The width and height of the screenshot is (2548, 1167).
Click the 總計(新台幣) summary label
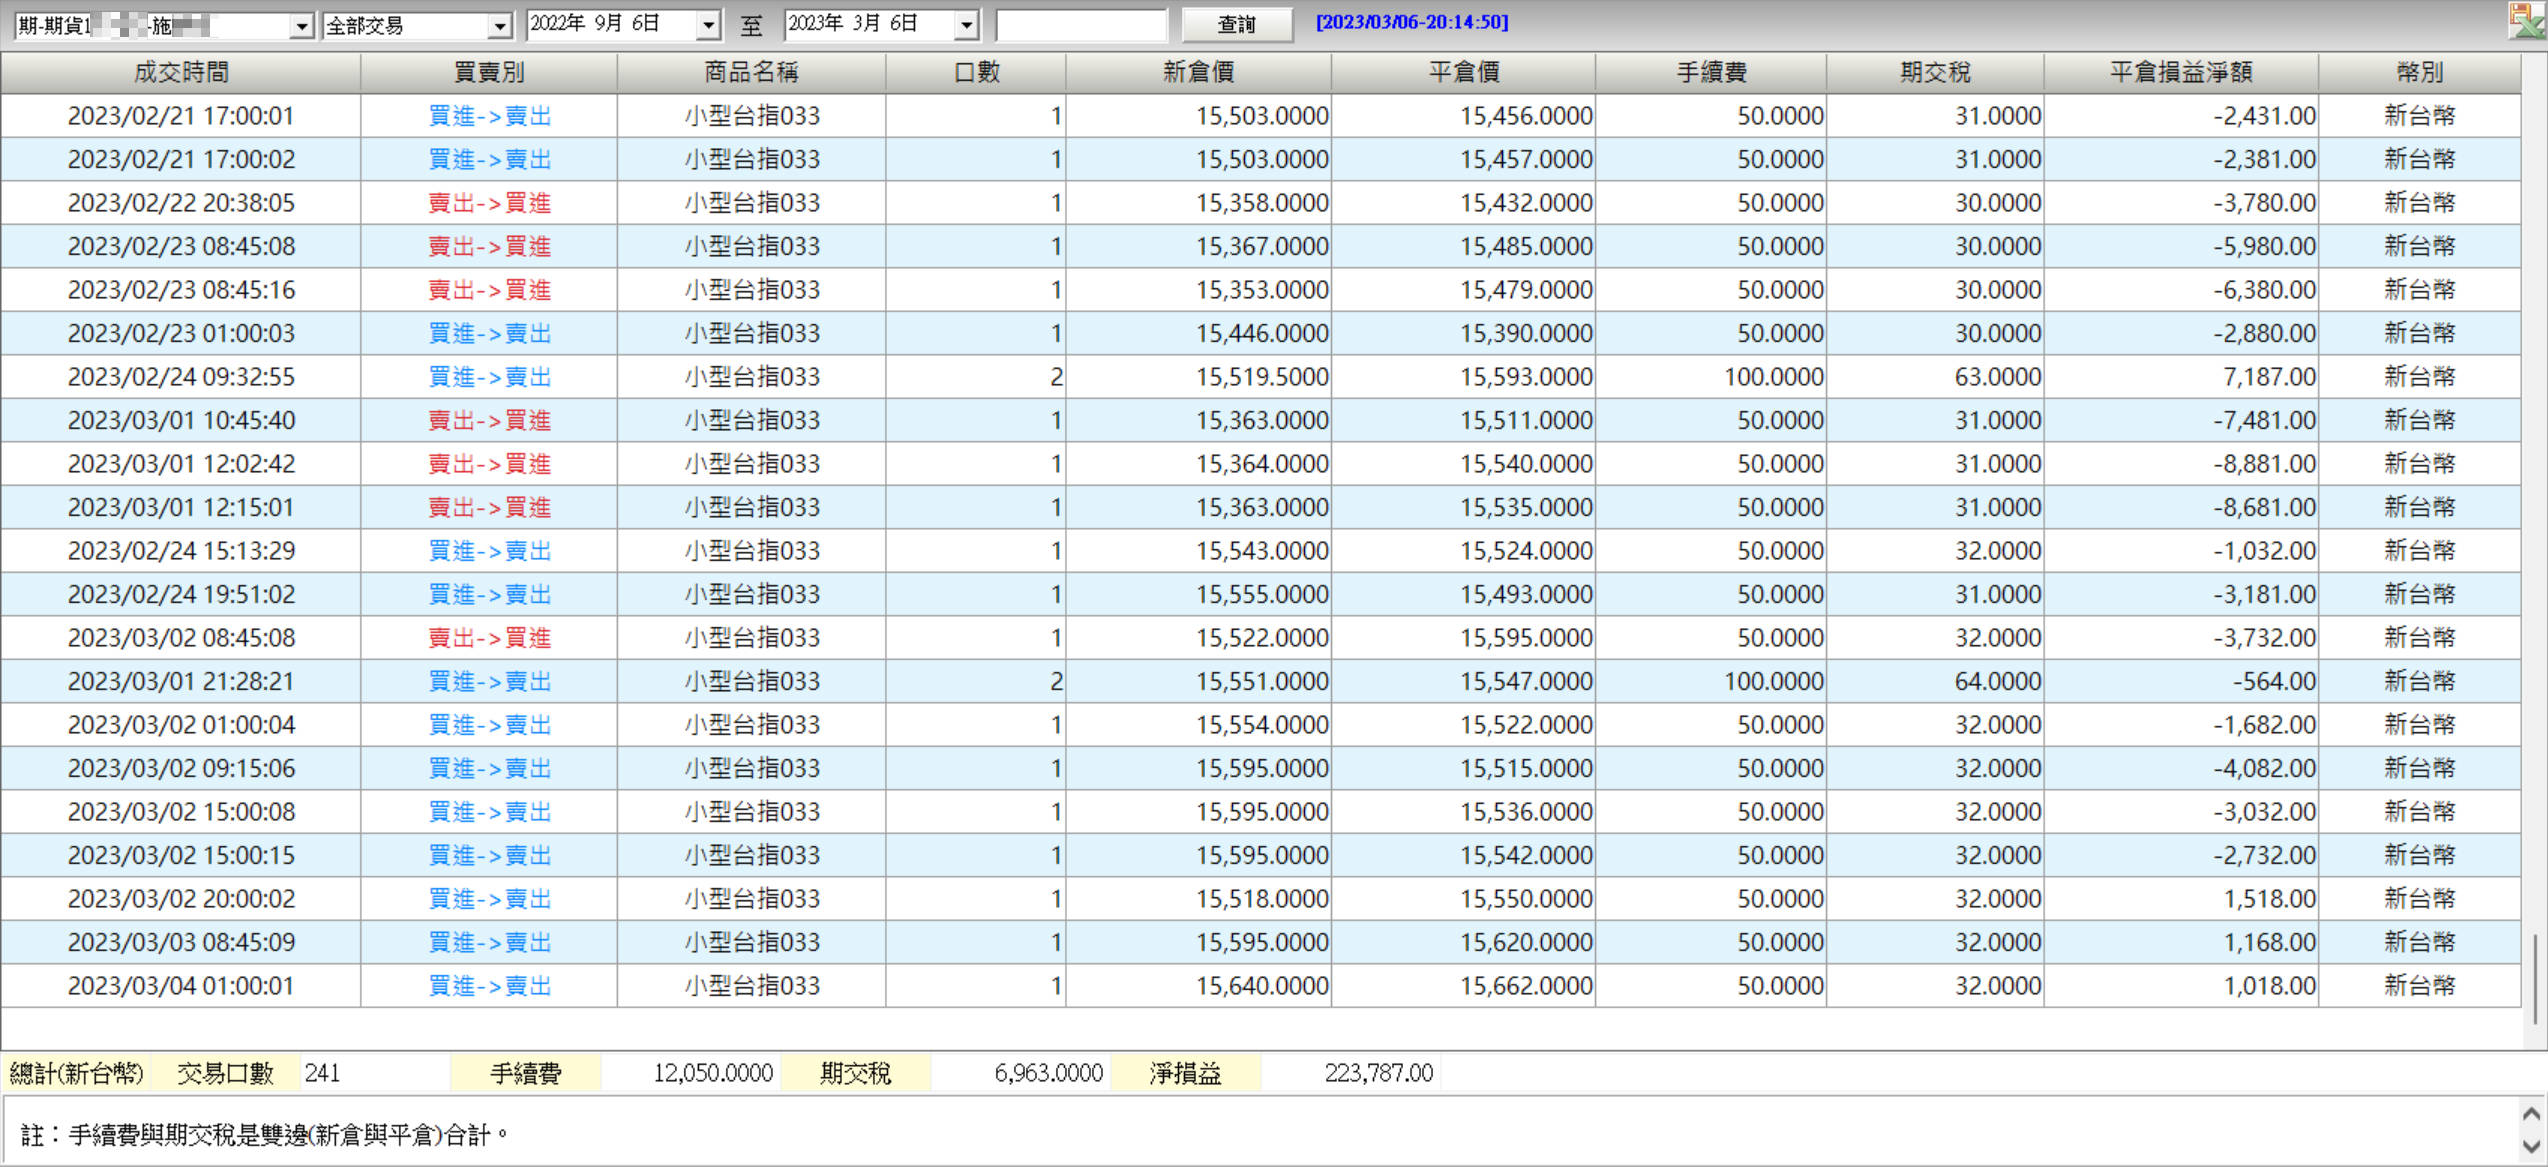point(76,1074)
